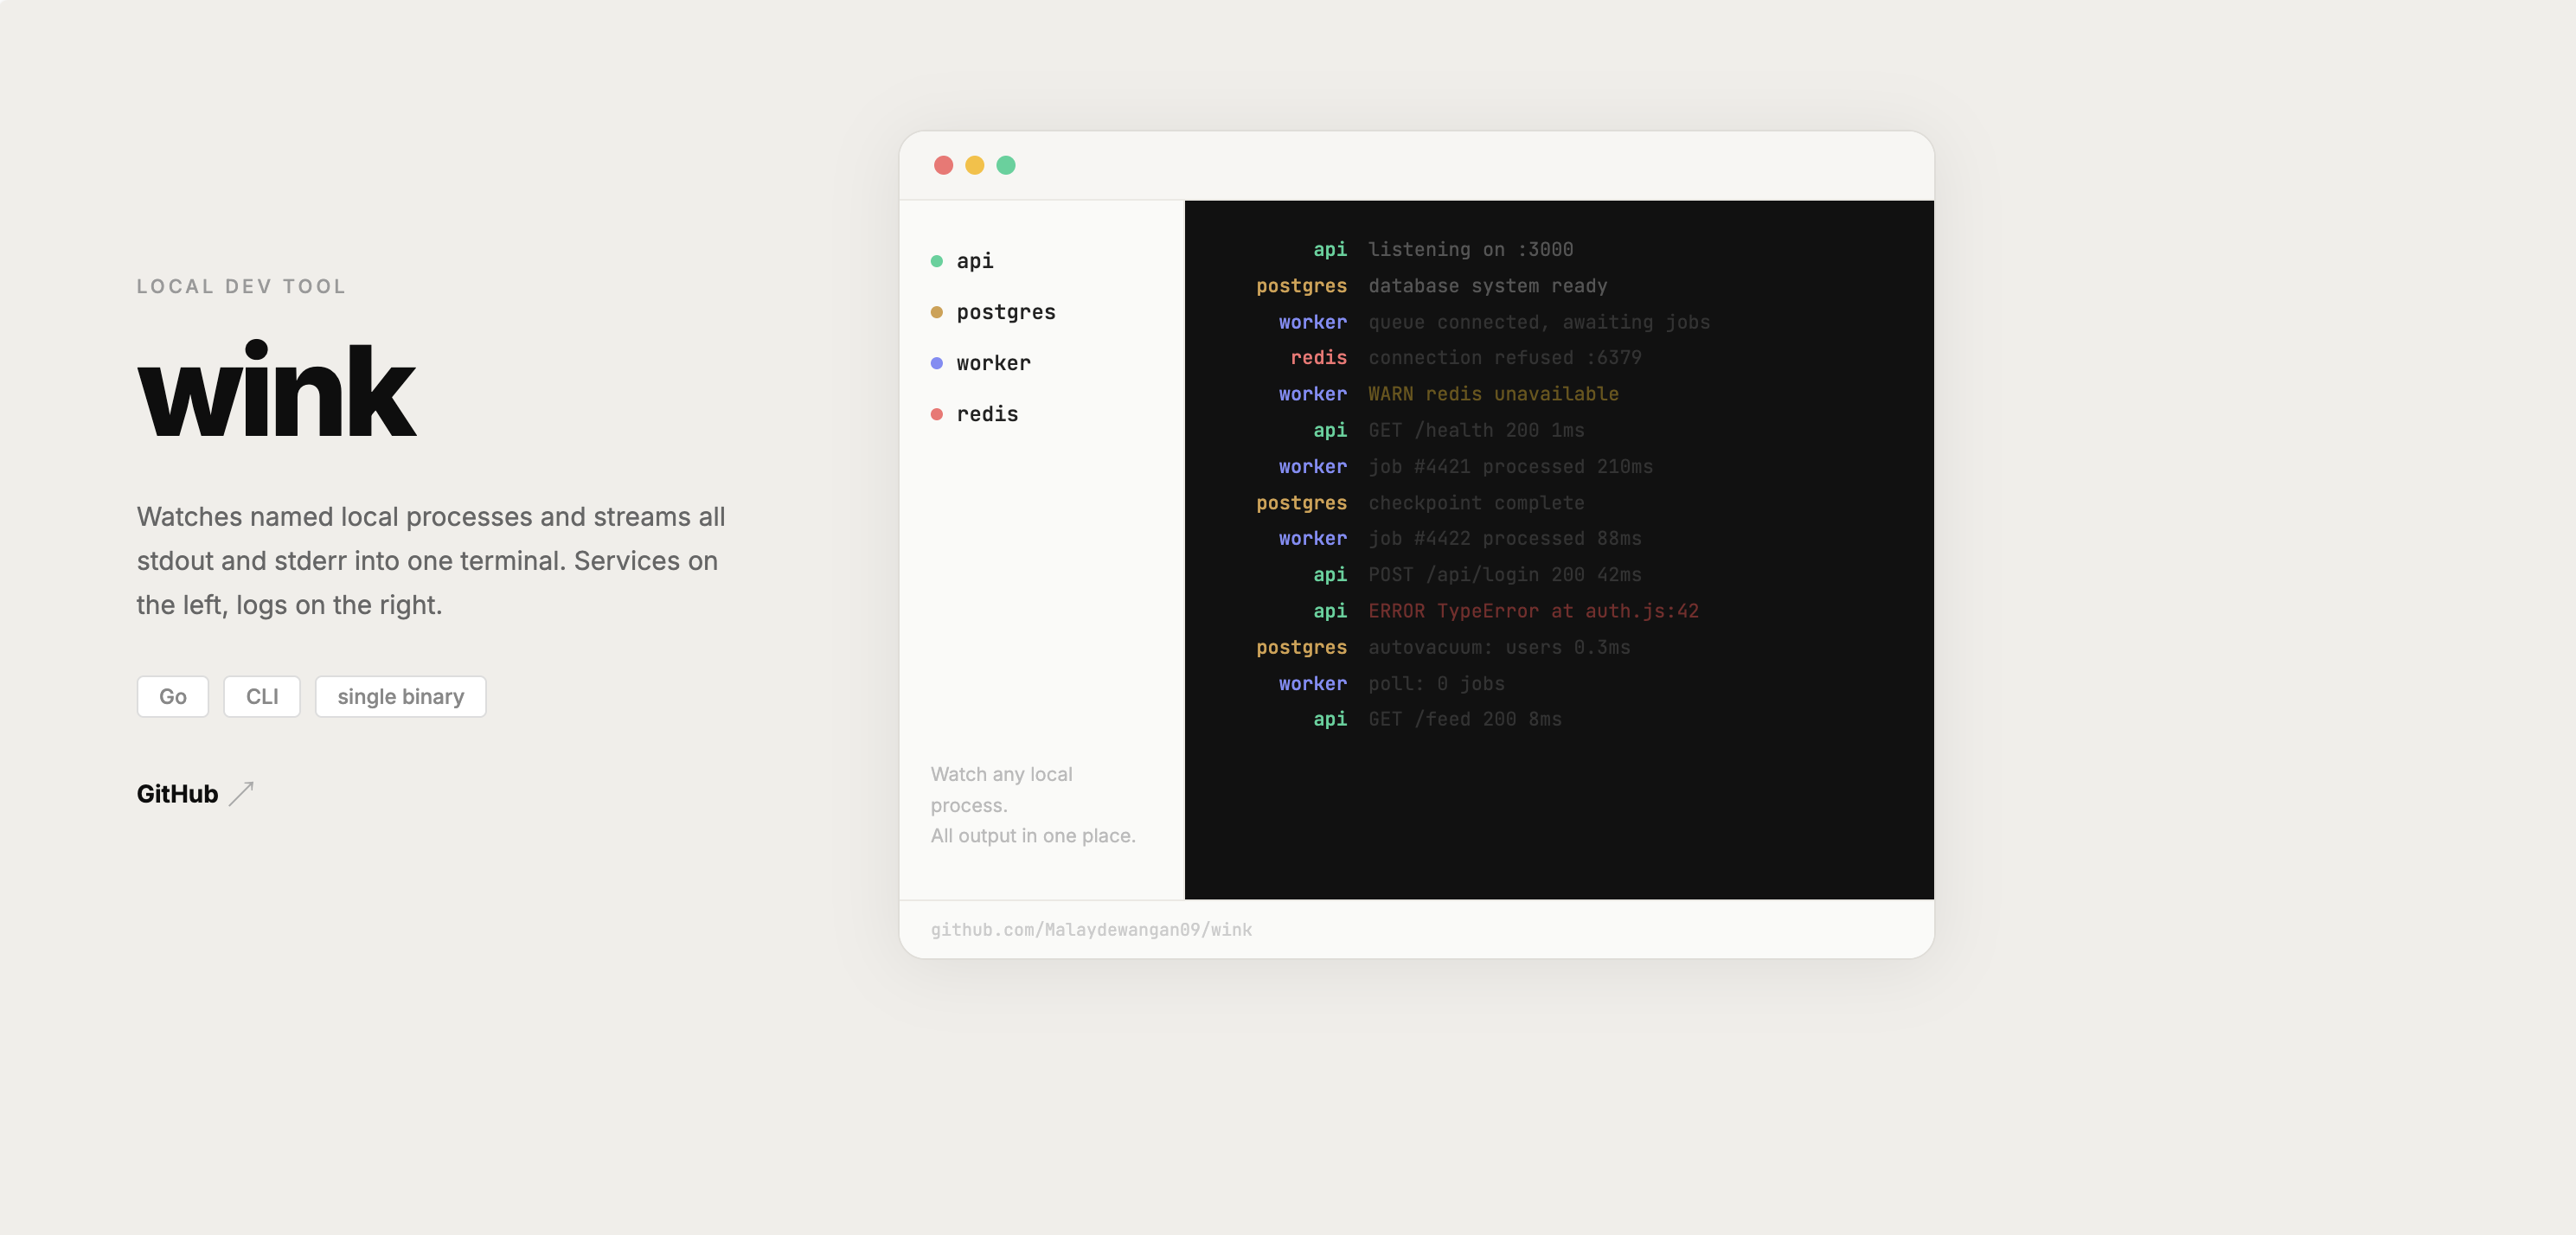The image size is (2576, 1235).
Task: Open the GitHub link
Action: (x=195, y=794)
